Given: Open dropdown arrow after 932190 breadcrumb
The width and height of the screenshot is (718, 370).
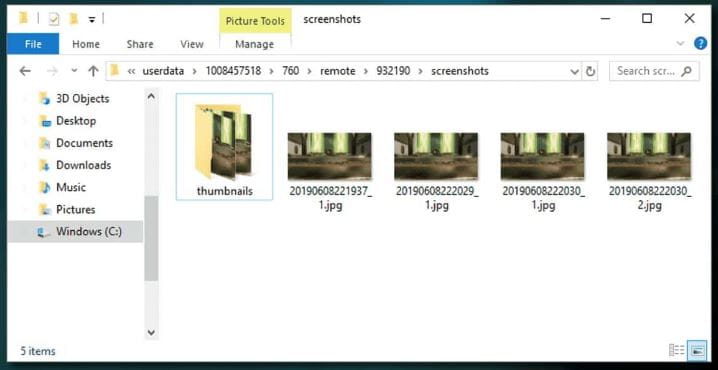Looking at the screenshot, I should click(421, 71).
